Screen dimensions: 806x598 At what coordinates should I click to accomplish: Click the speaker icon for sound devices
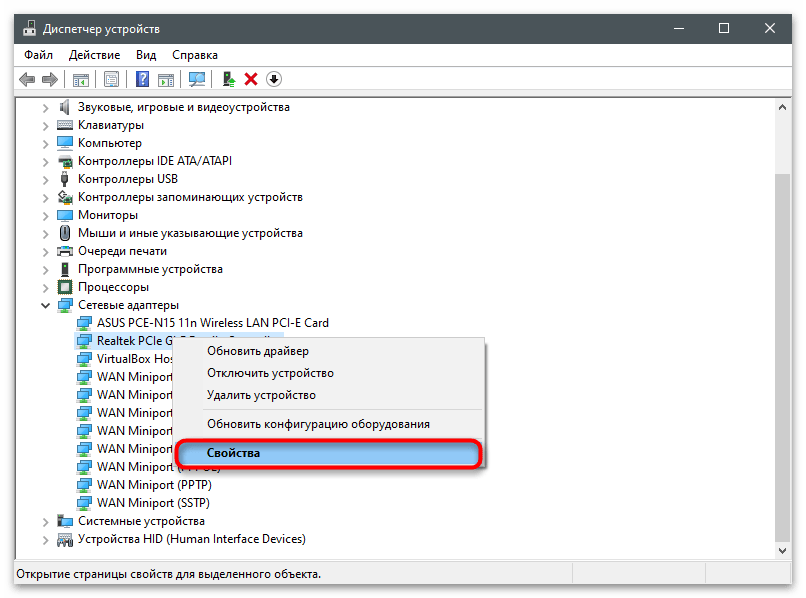click(x=64, y=107)
